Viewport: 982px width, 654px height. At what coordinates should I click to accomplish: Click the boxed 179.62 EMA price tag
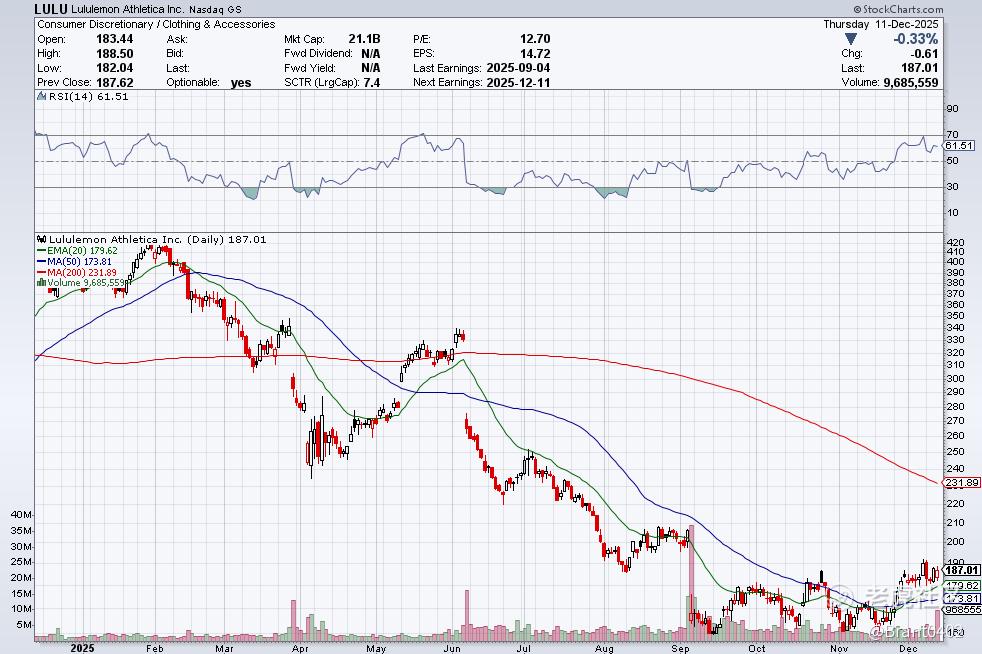coord(962,585)
